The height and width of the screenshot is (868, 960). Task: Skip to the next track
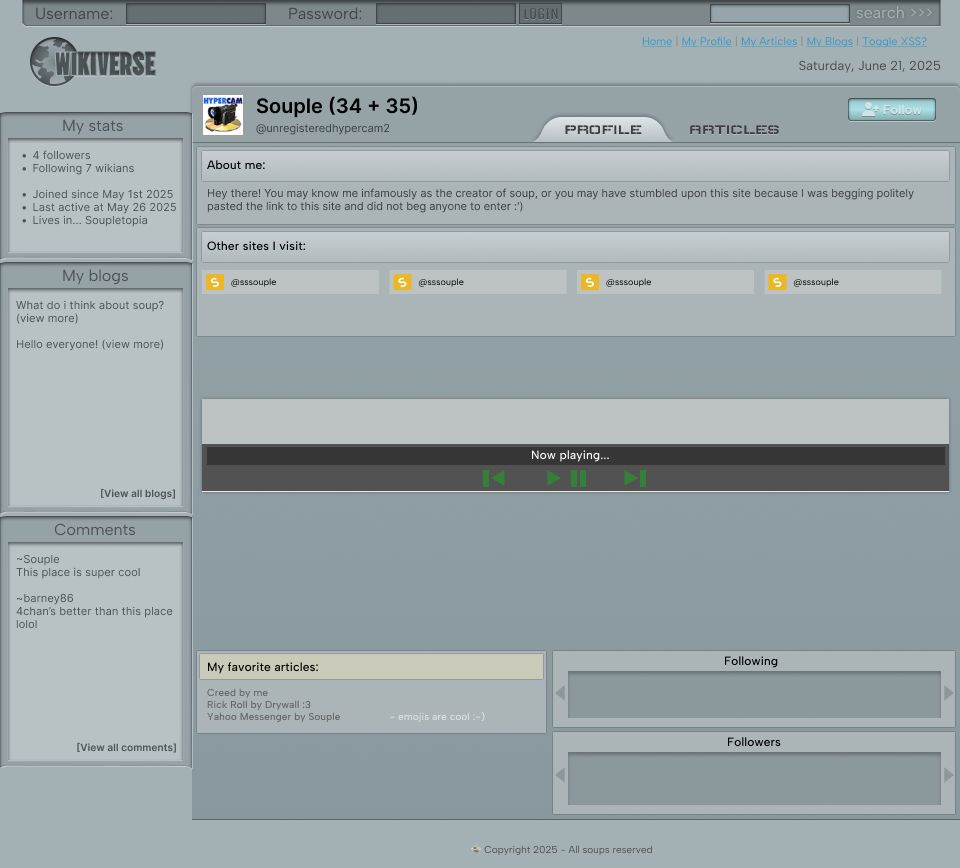pyautogui.click(x=635, y=478)
